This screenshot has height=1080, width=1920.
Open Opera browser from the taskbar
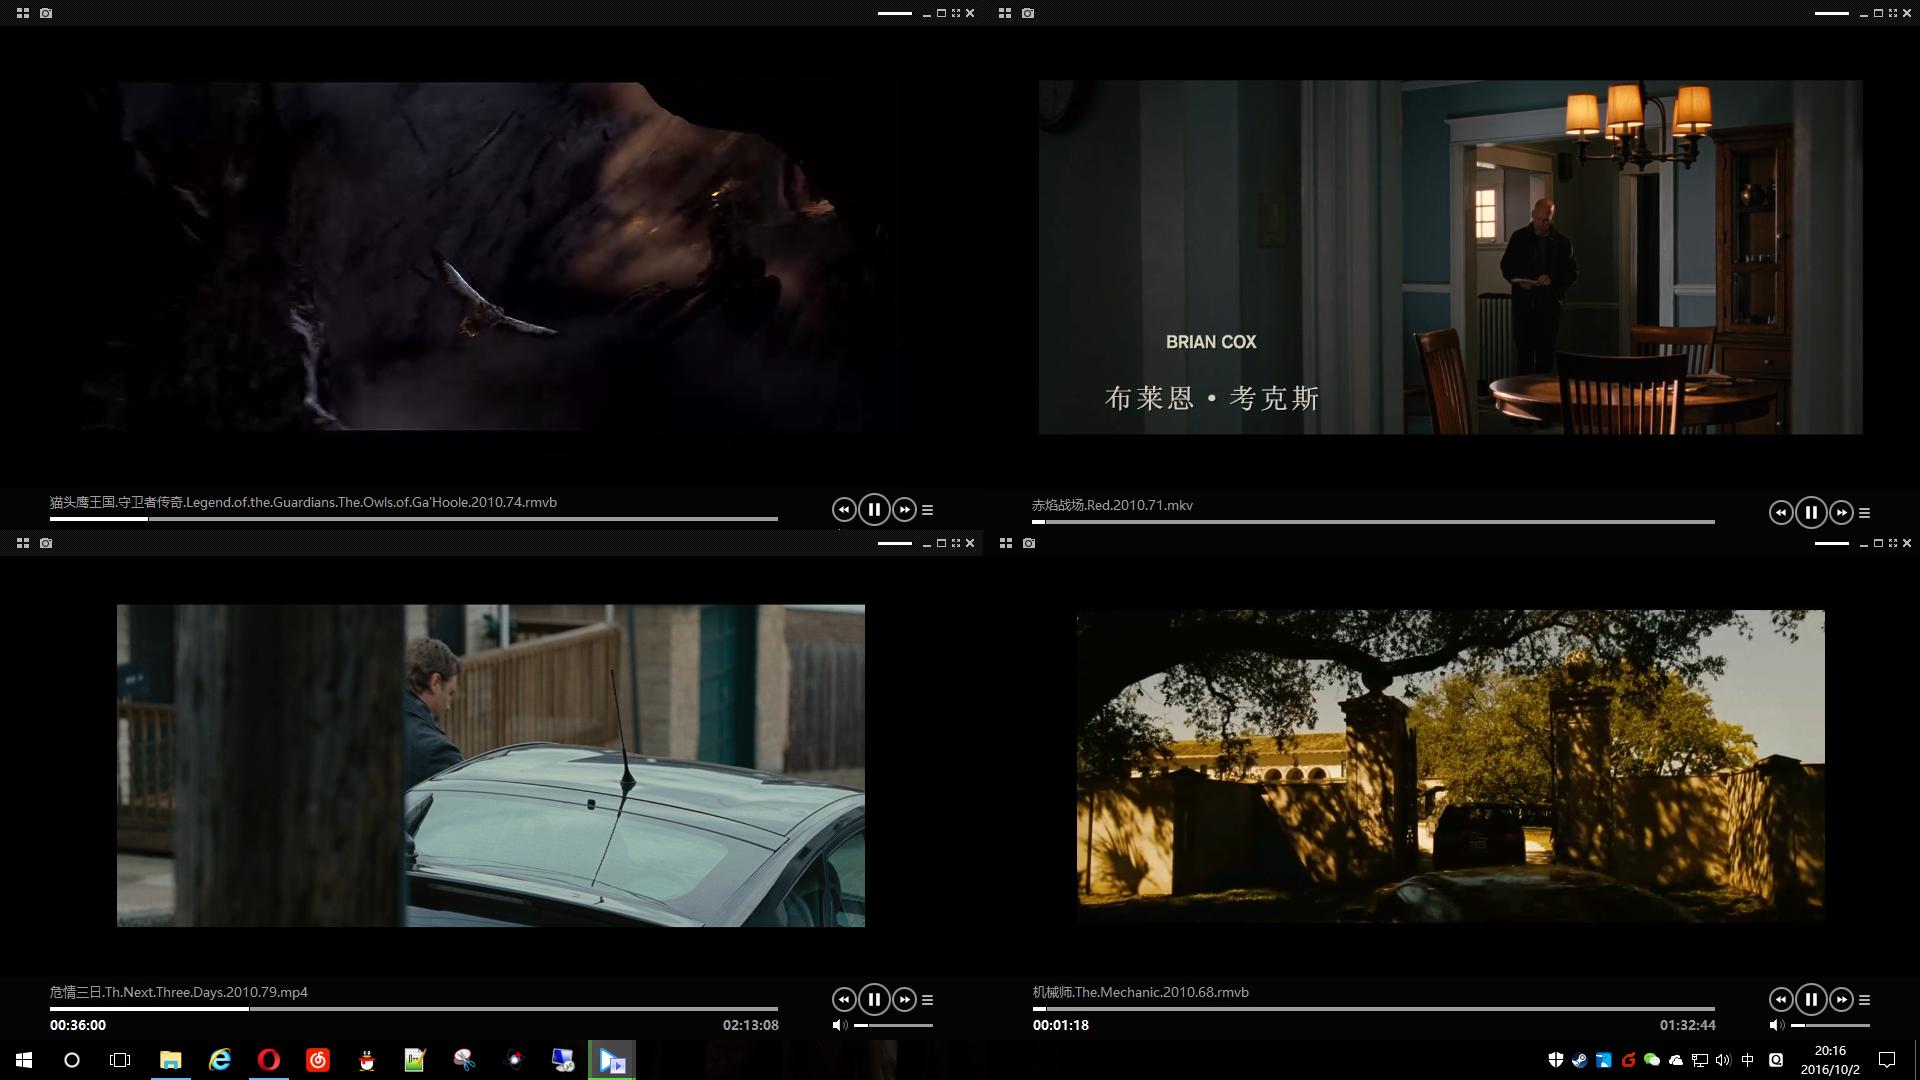click(268, 1060)
